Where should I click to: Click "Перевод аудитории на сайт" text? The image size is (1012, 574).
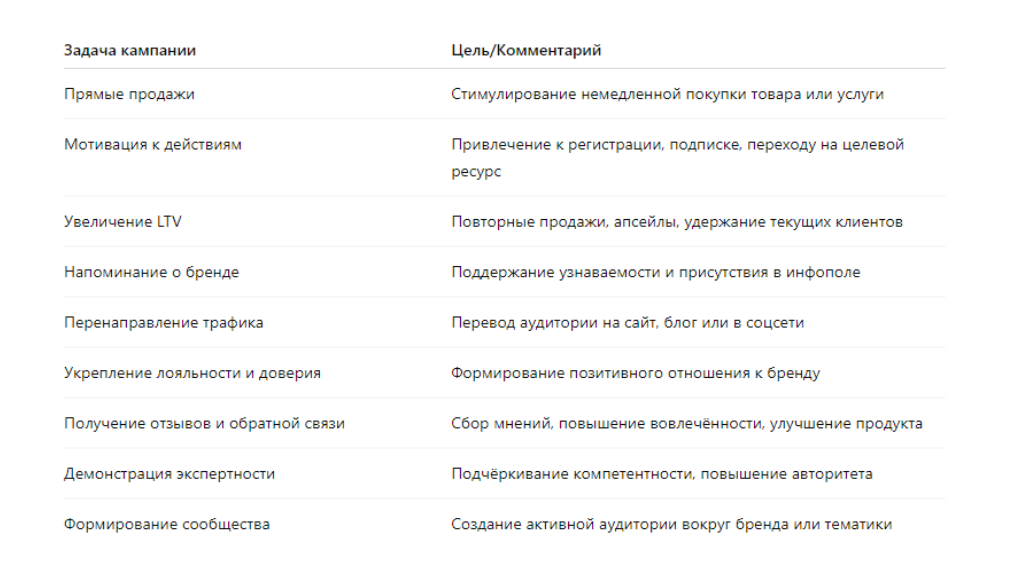(x=560, y=322)
